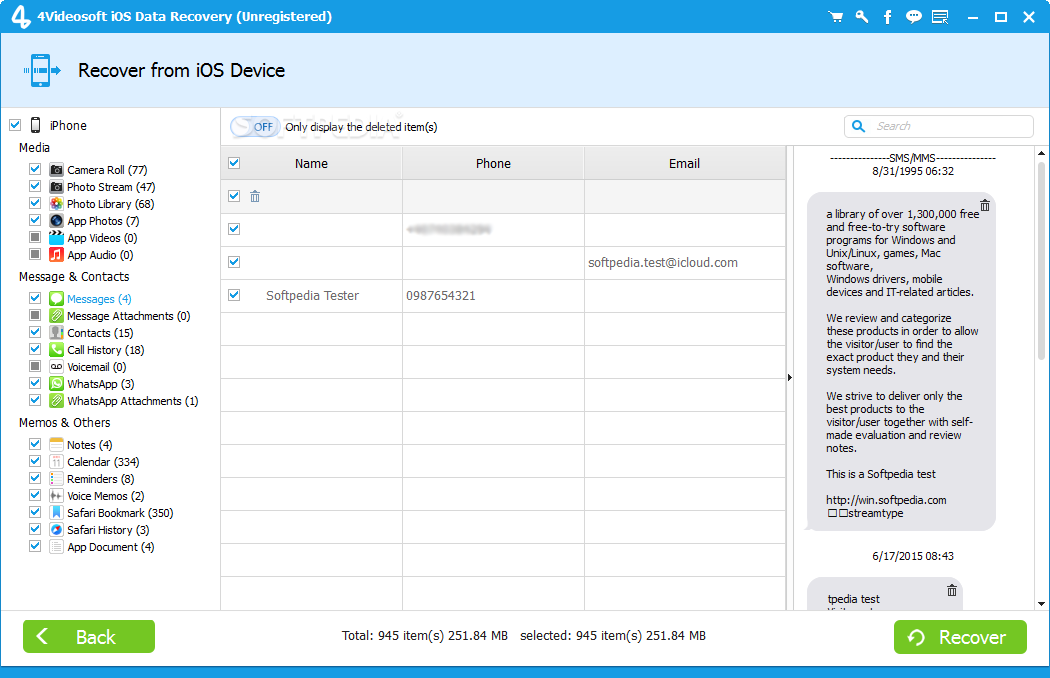This screenshot has width=1050, height=678.
Task: Check the App Videos checkbox
Action: [35, 237]
